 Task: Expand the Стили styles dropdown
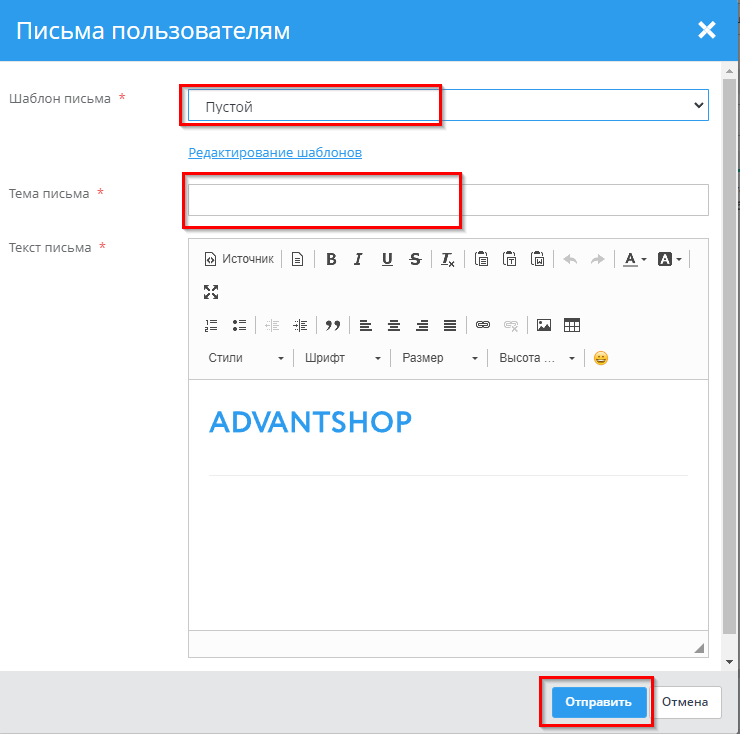[246, 358]
